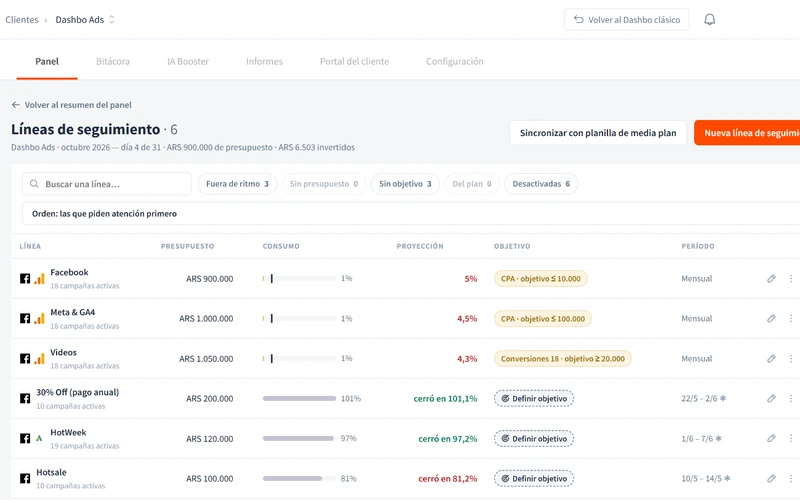Click the Facebook logo in 30% Off row
The width and height of the screenshot is (800, 500).
25,398
